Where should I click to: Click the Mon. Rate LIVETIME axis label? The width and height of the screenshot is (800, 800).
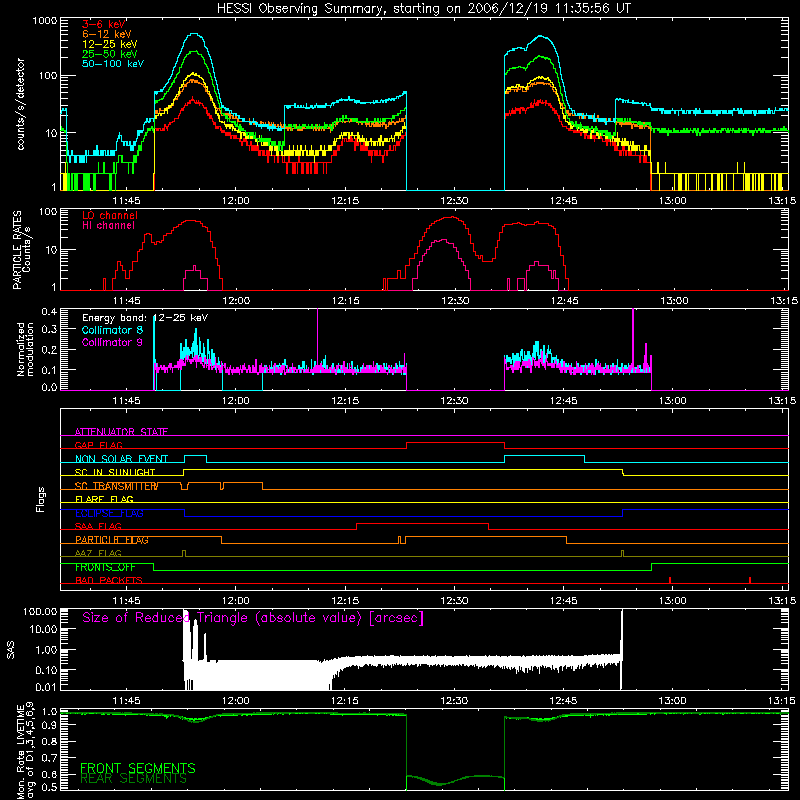click(x=25, y=751)
